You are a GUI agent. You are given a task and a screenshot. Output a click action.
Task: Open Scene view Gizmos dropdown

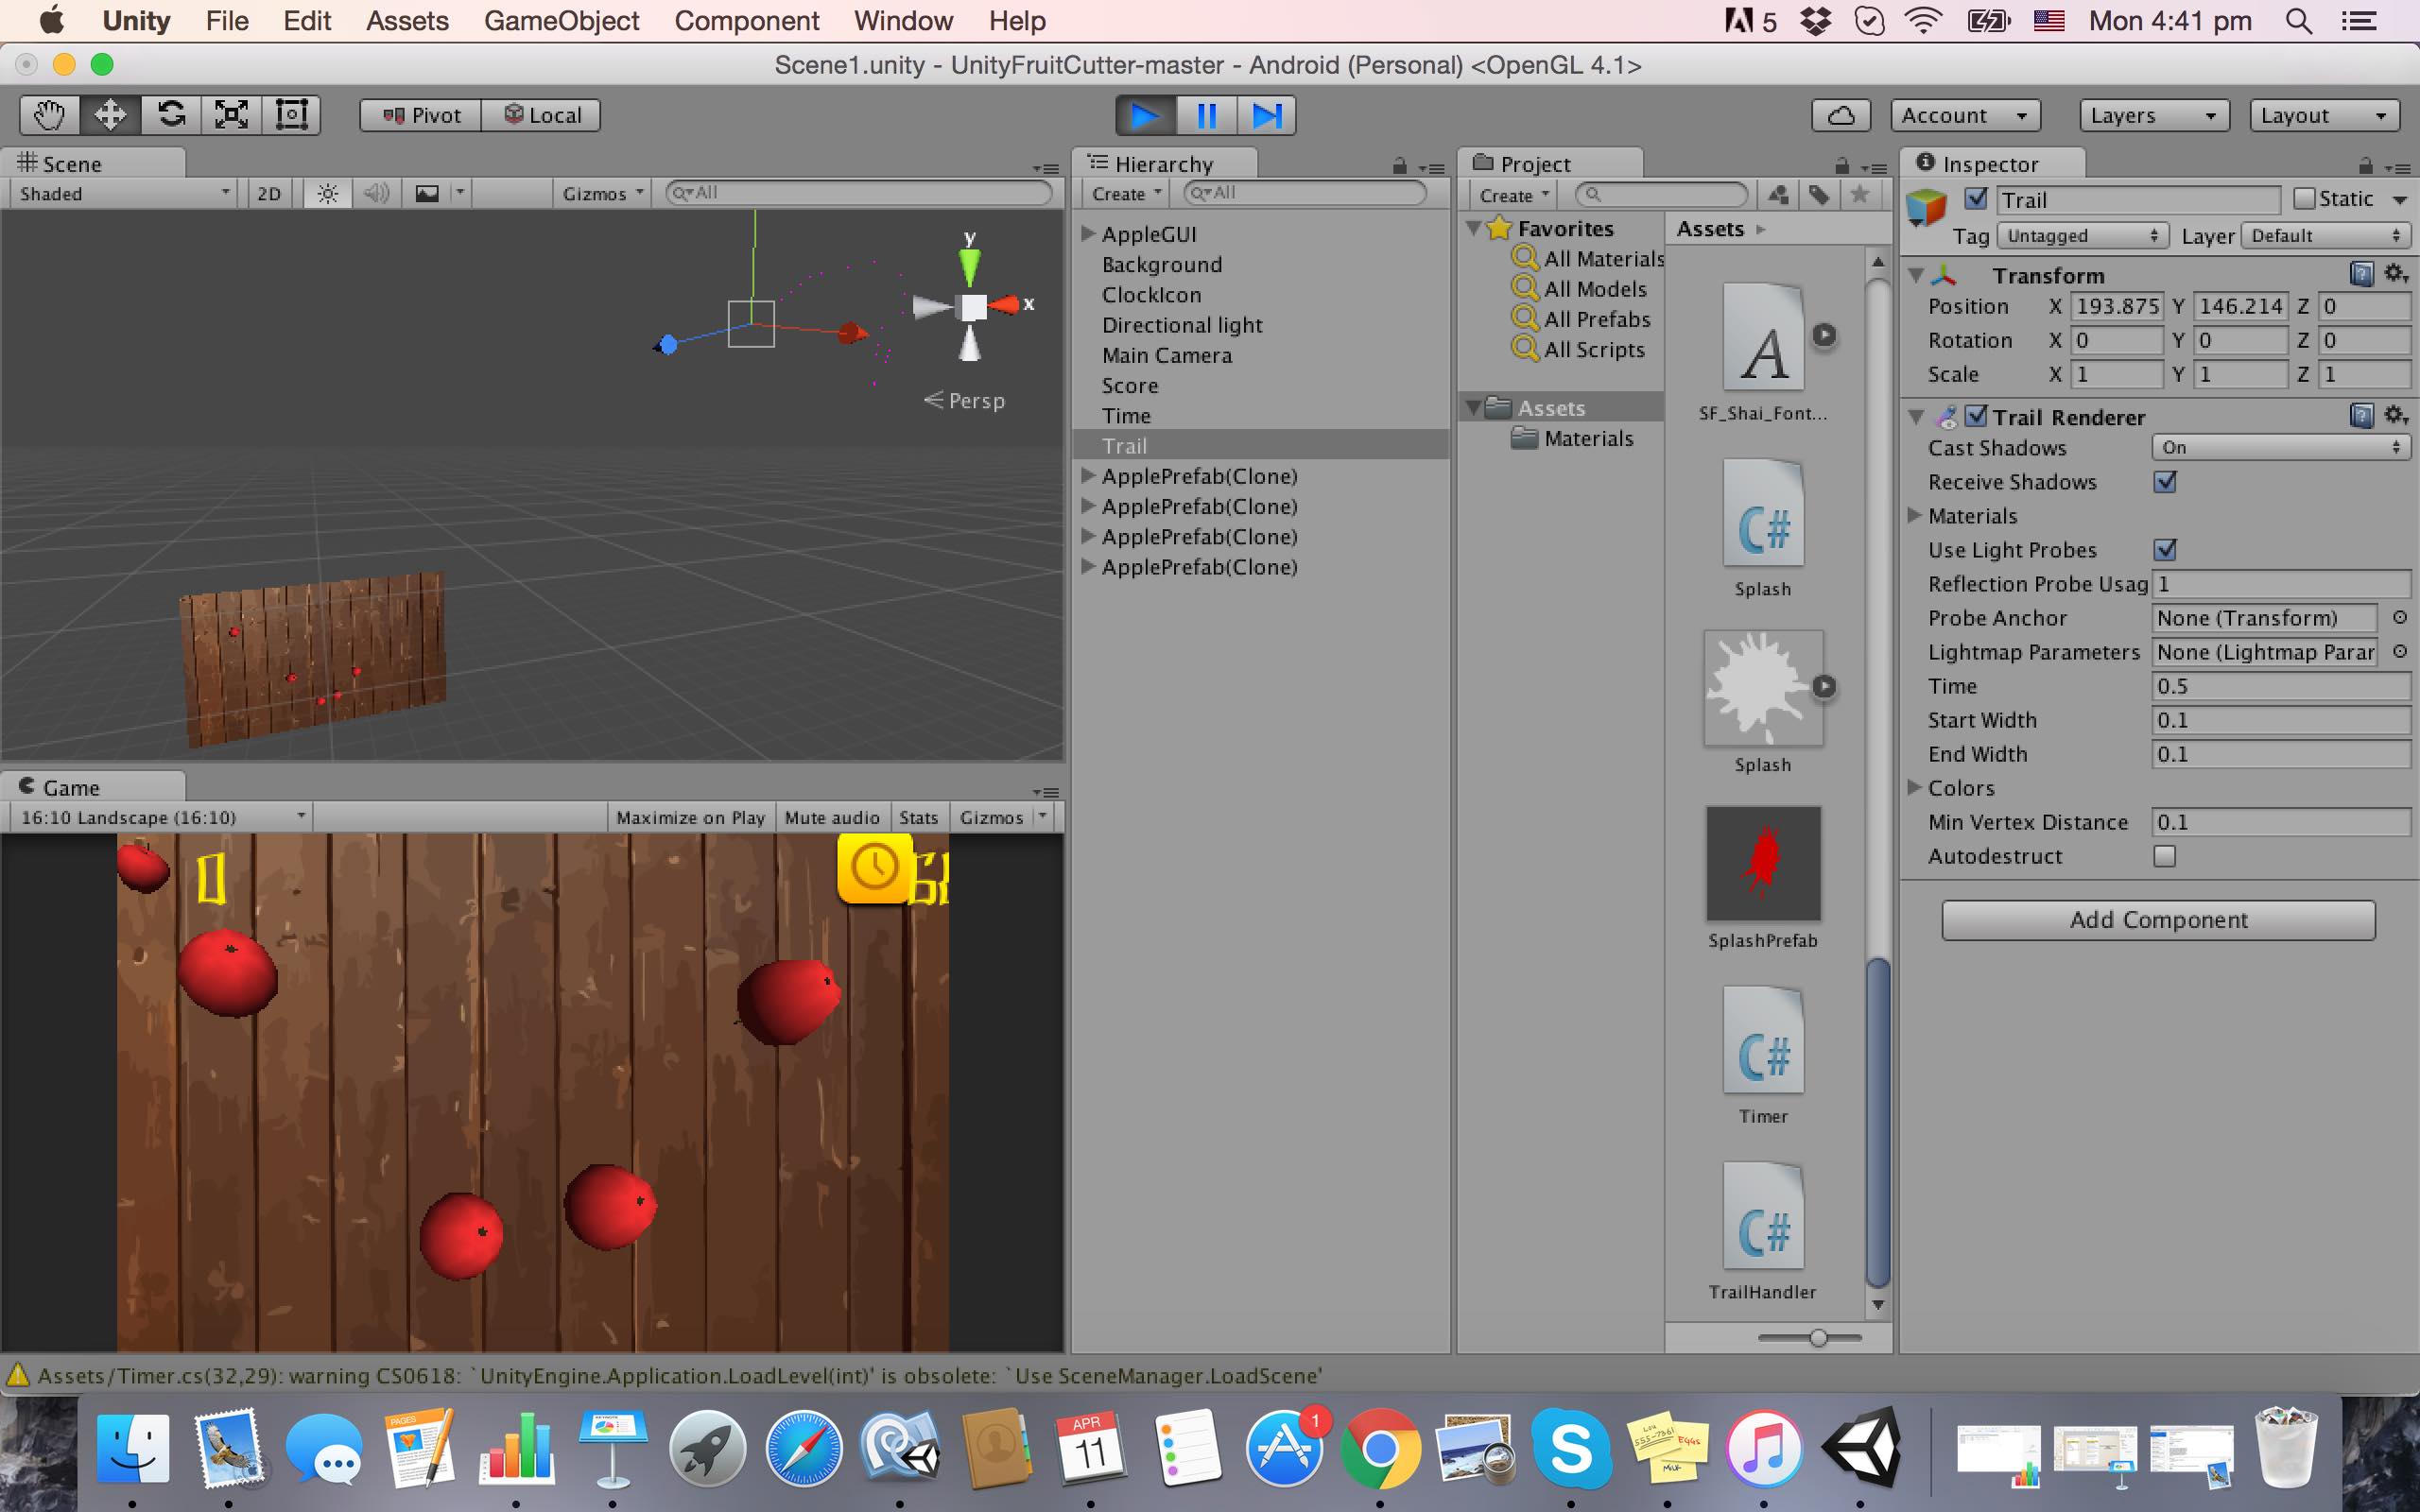(602, 193)
